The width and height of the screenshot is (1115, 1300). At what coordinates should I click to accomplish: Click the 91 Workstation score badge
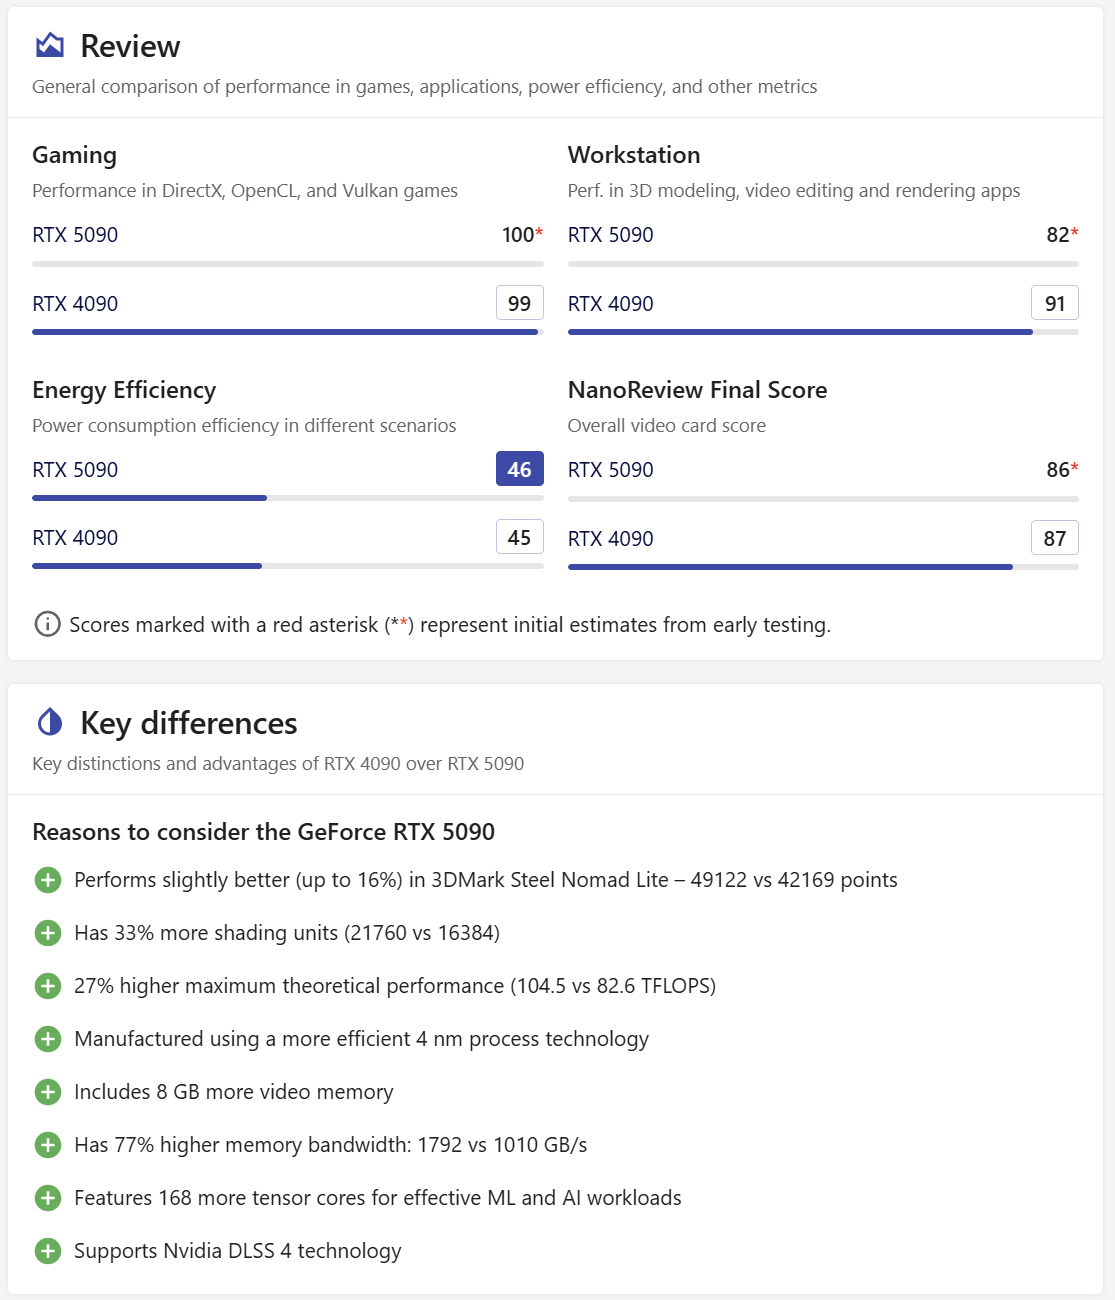tap(1055, 303)
